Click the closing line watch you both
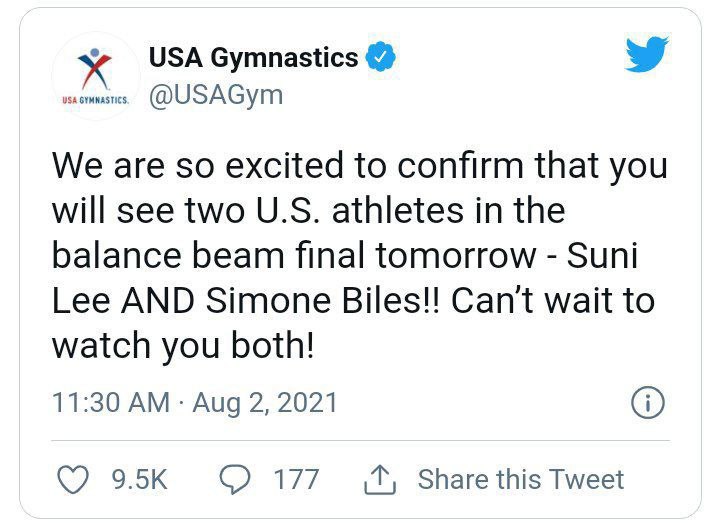Image resolution: width=720 pixels, height=523 pixels. pyautogui.click(x=182, y=345)
